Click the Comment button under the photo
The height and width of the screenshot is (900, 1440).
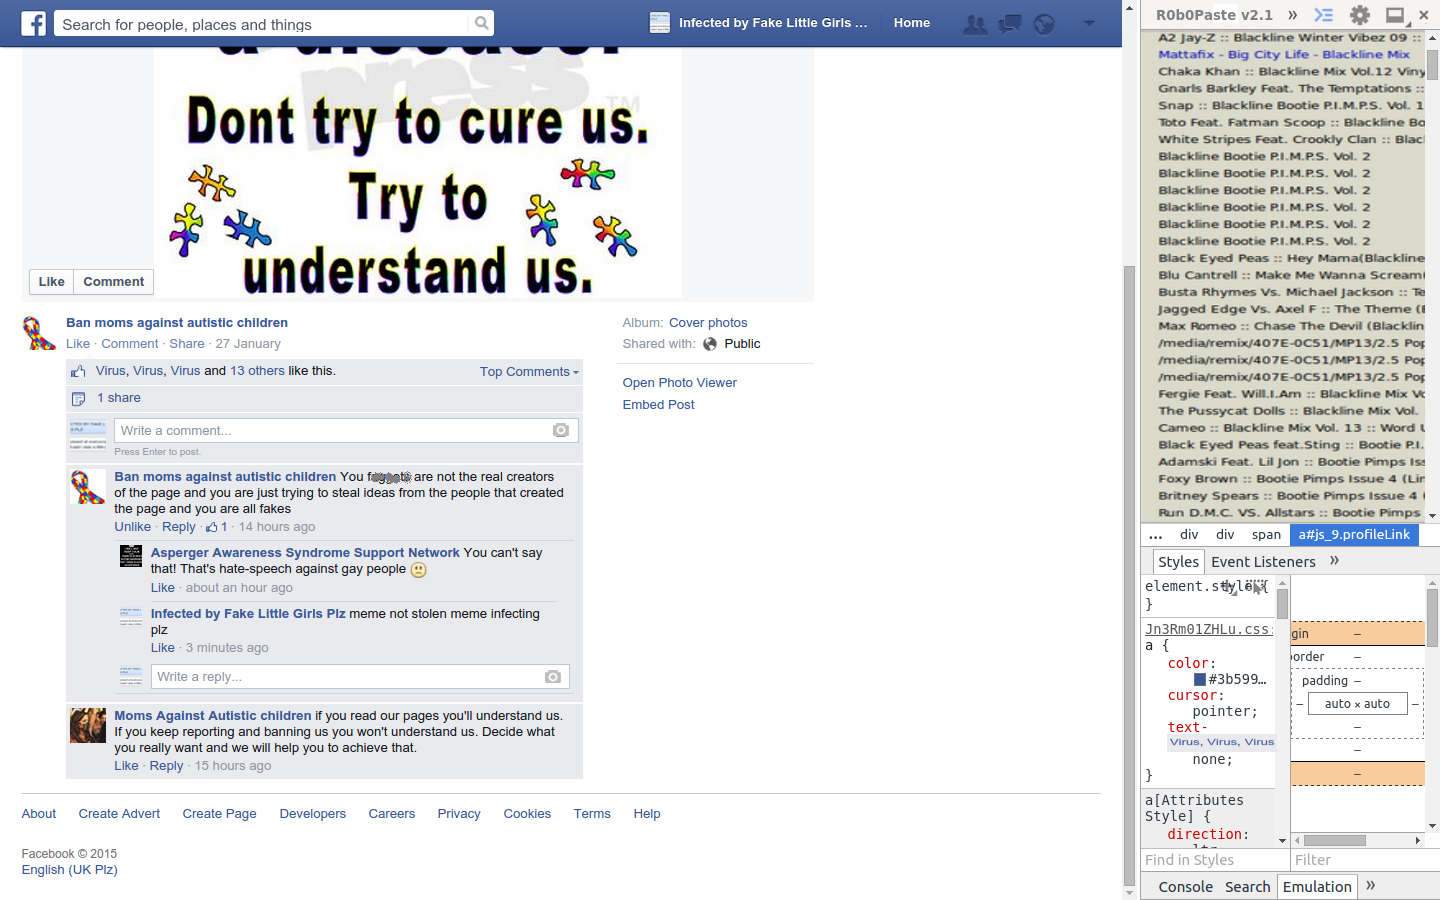[113, 282]
